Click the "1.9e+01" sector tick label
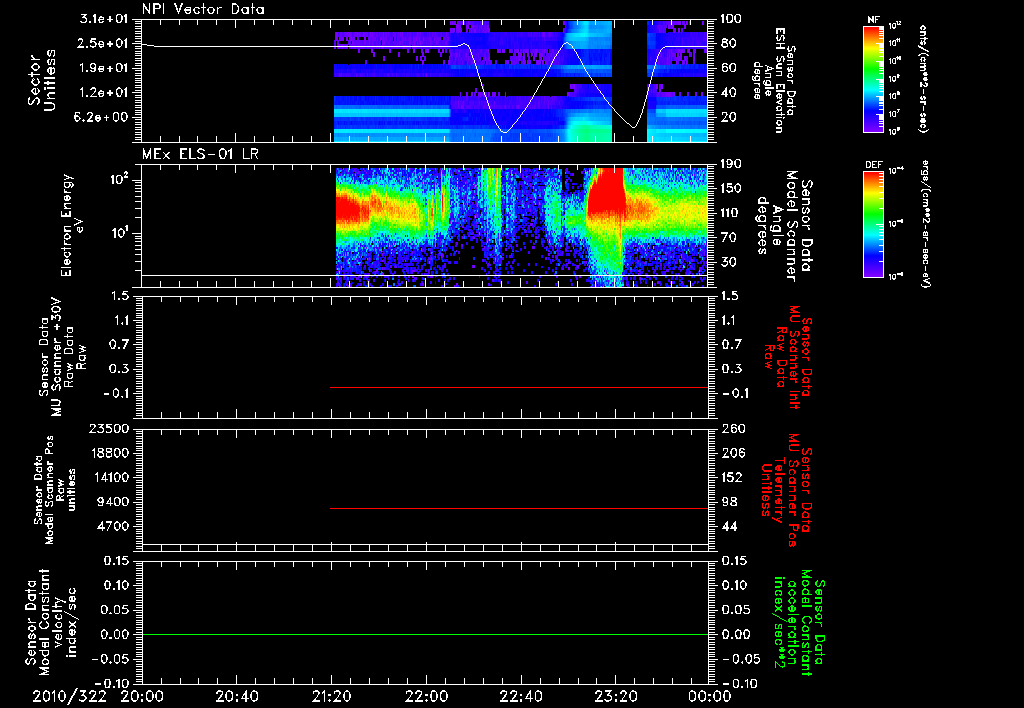The width and height of the screenshot is (1024, 708). [104, 68]
